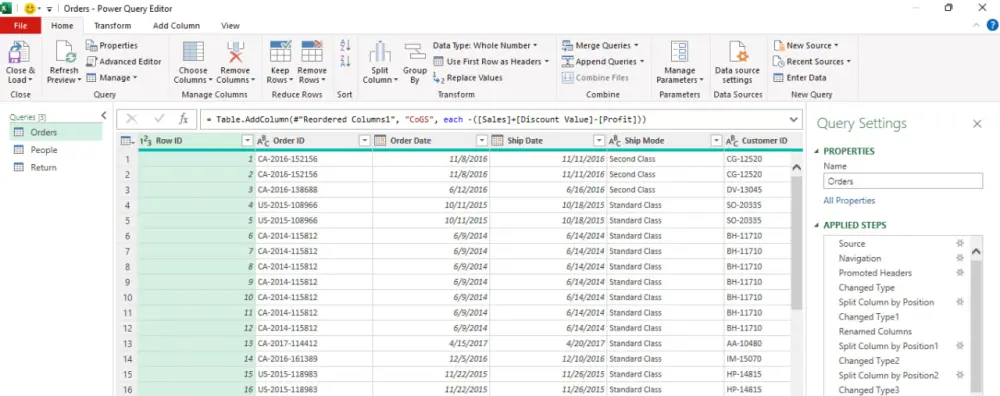This screenshot has width=1000, height=396.
Task: Click the Remove Rows icon
Action: point(312,52)
